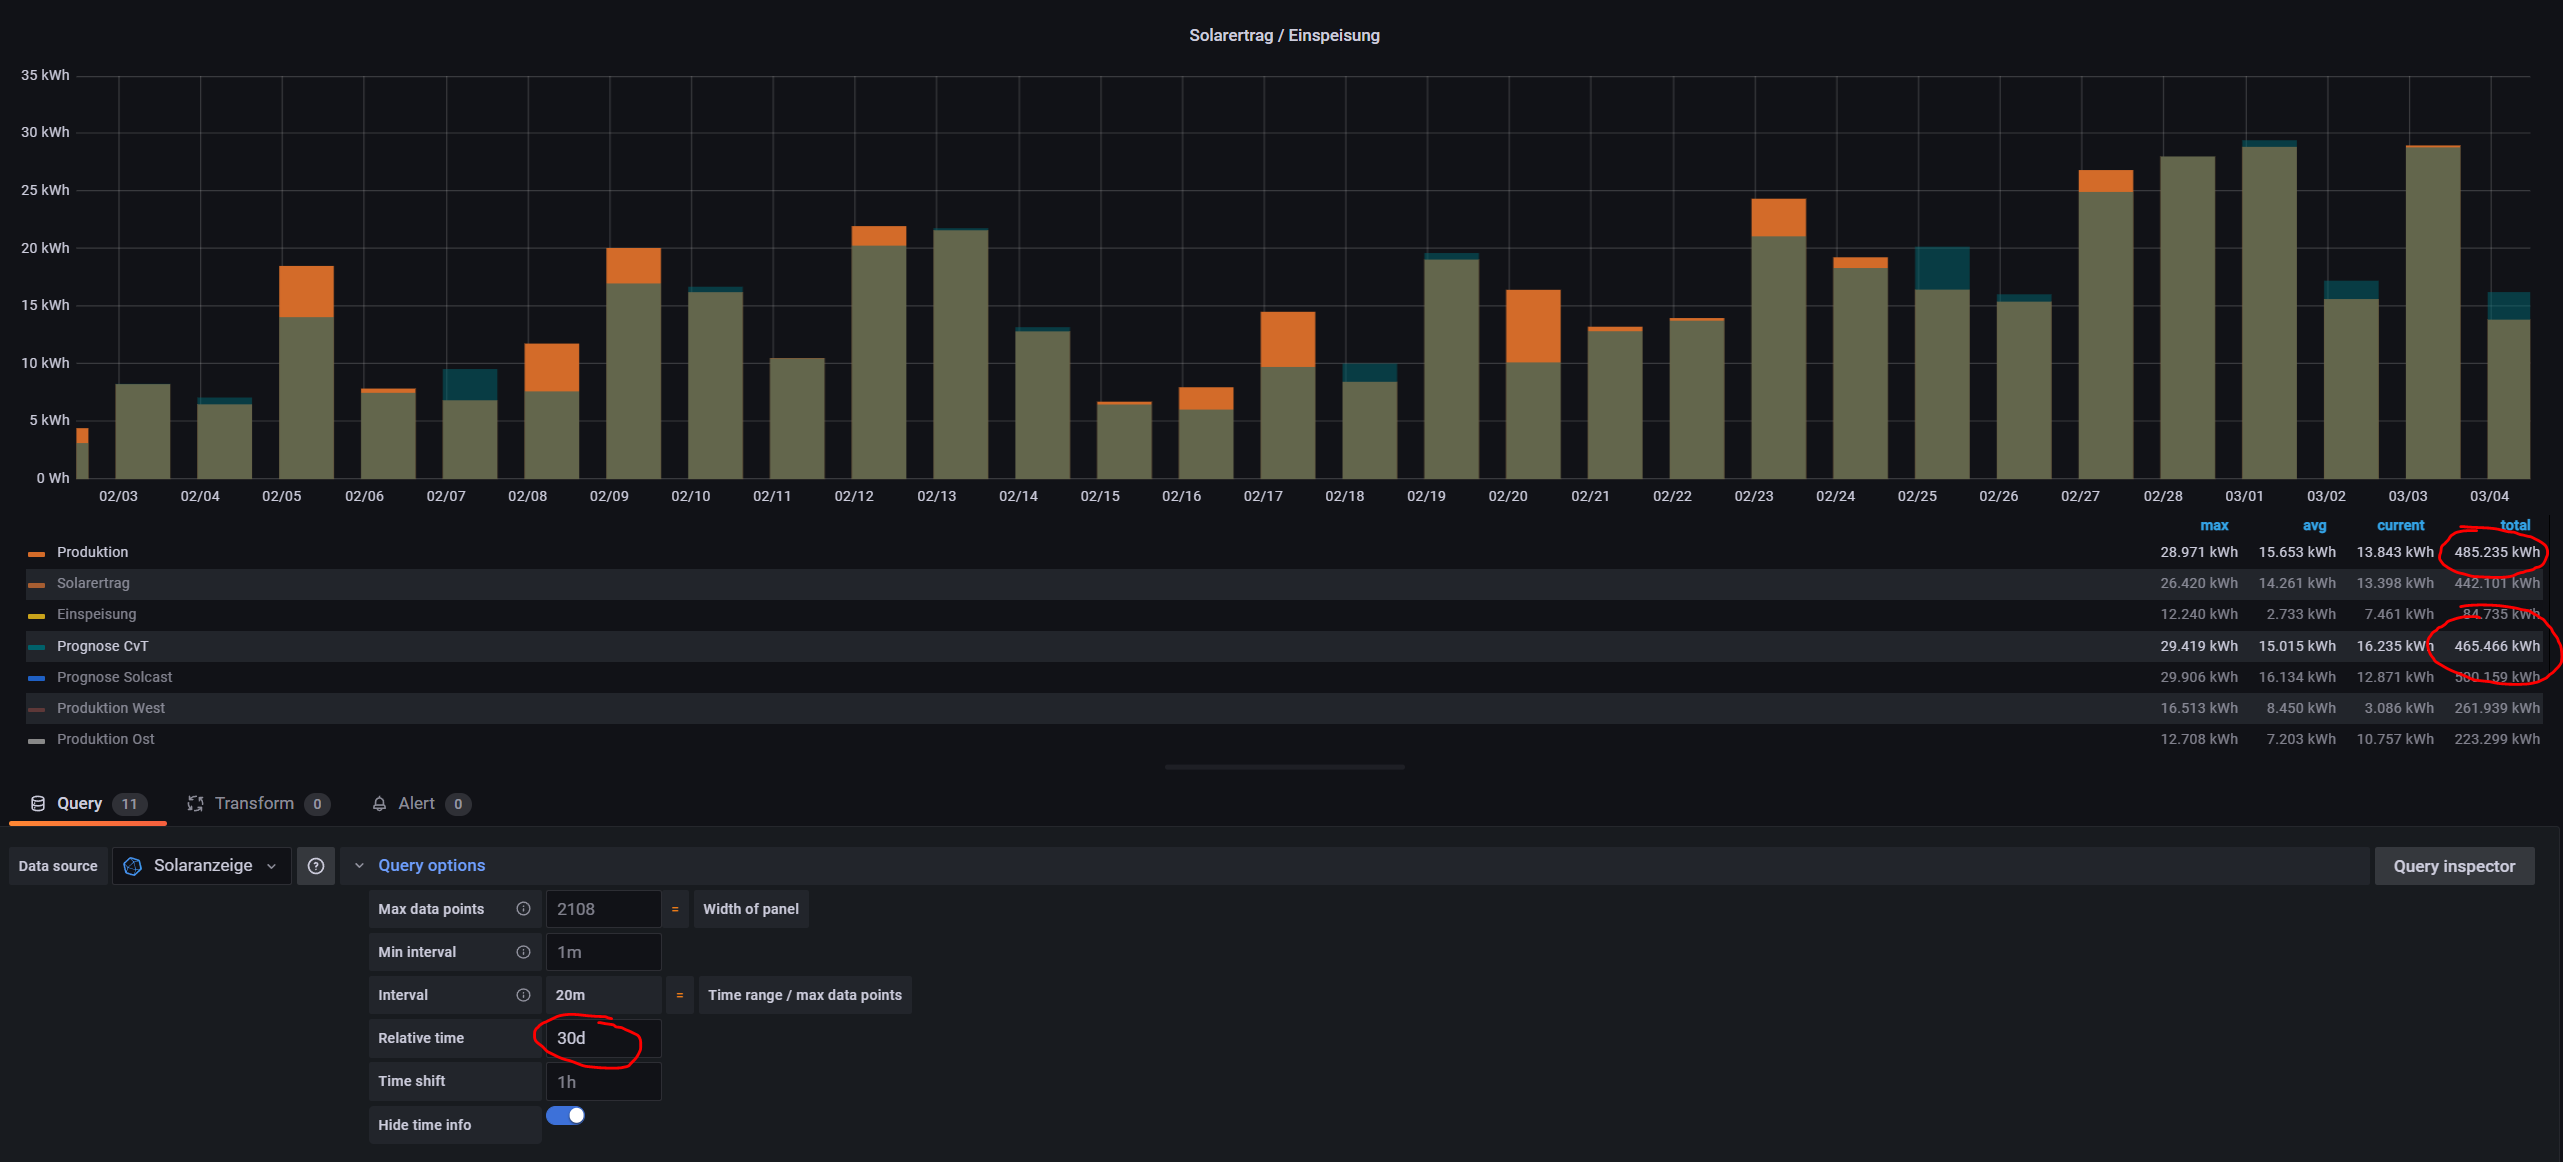Click the Relative time input field
This screenshot has width=2563, height=1162.
pyautogui.click(x=603, y=1038)
